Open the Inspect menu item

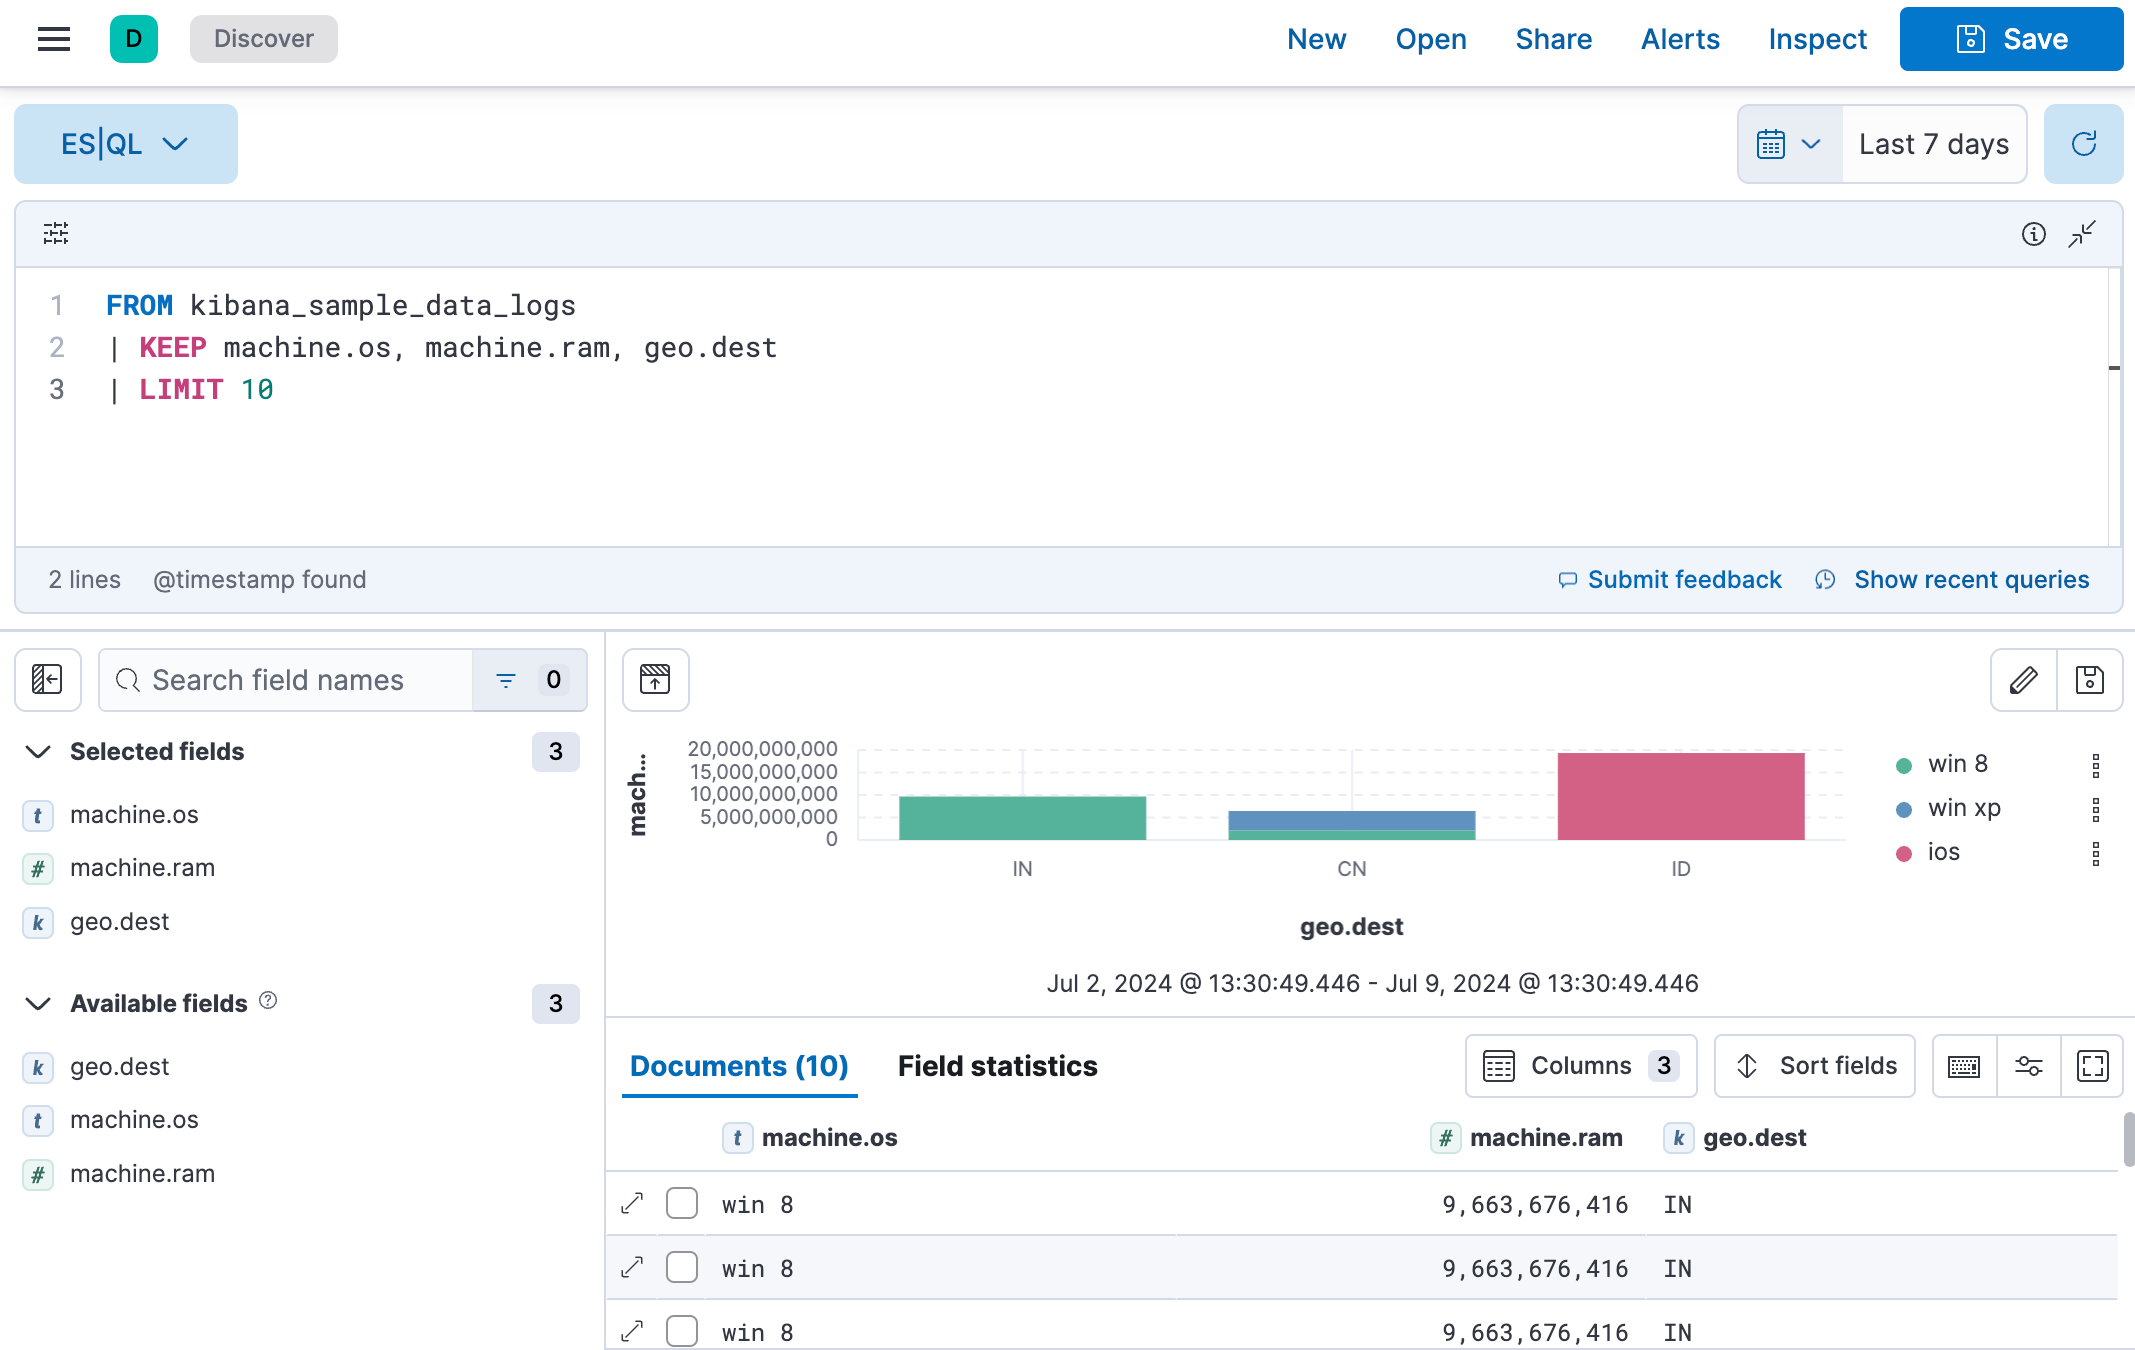point(1817,39)
